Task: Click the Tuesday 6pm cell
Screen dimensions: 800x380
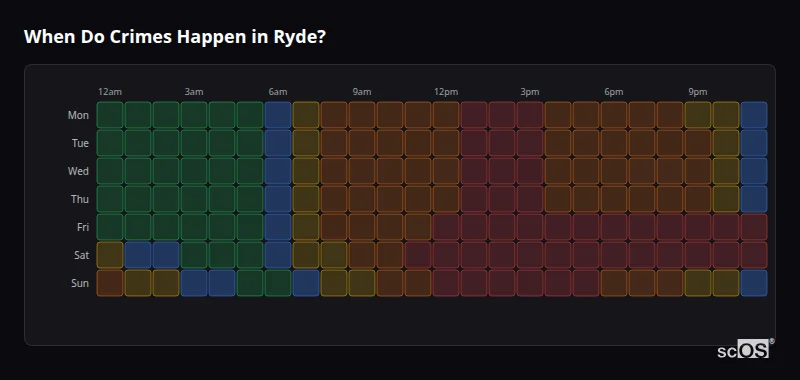Action: [614, 143]
